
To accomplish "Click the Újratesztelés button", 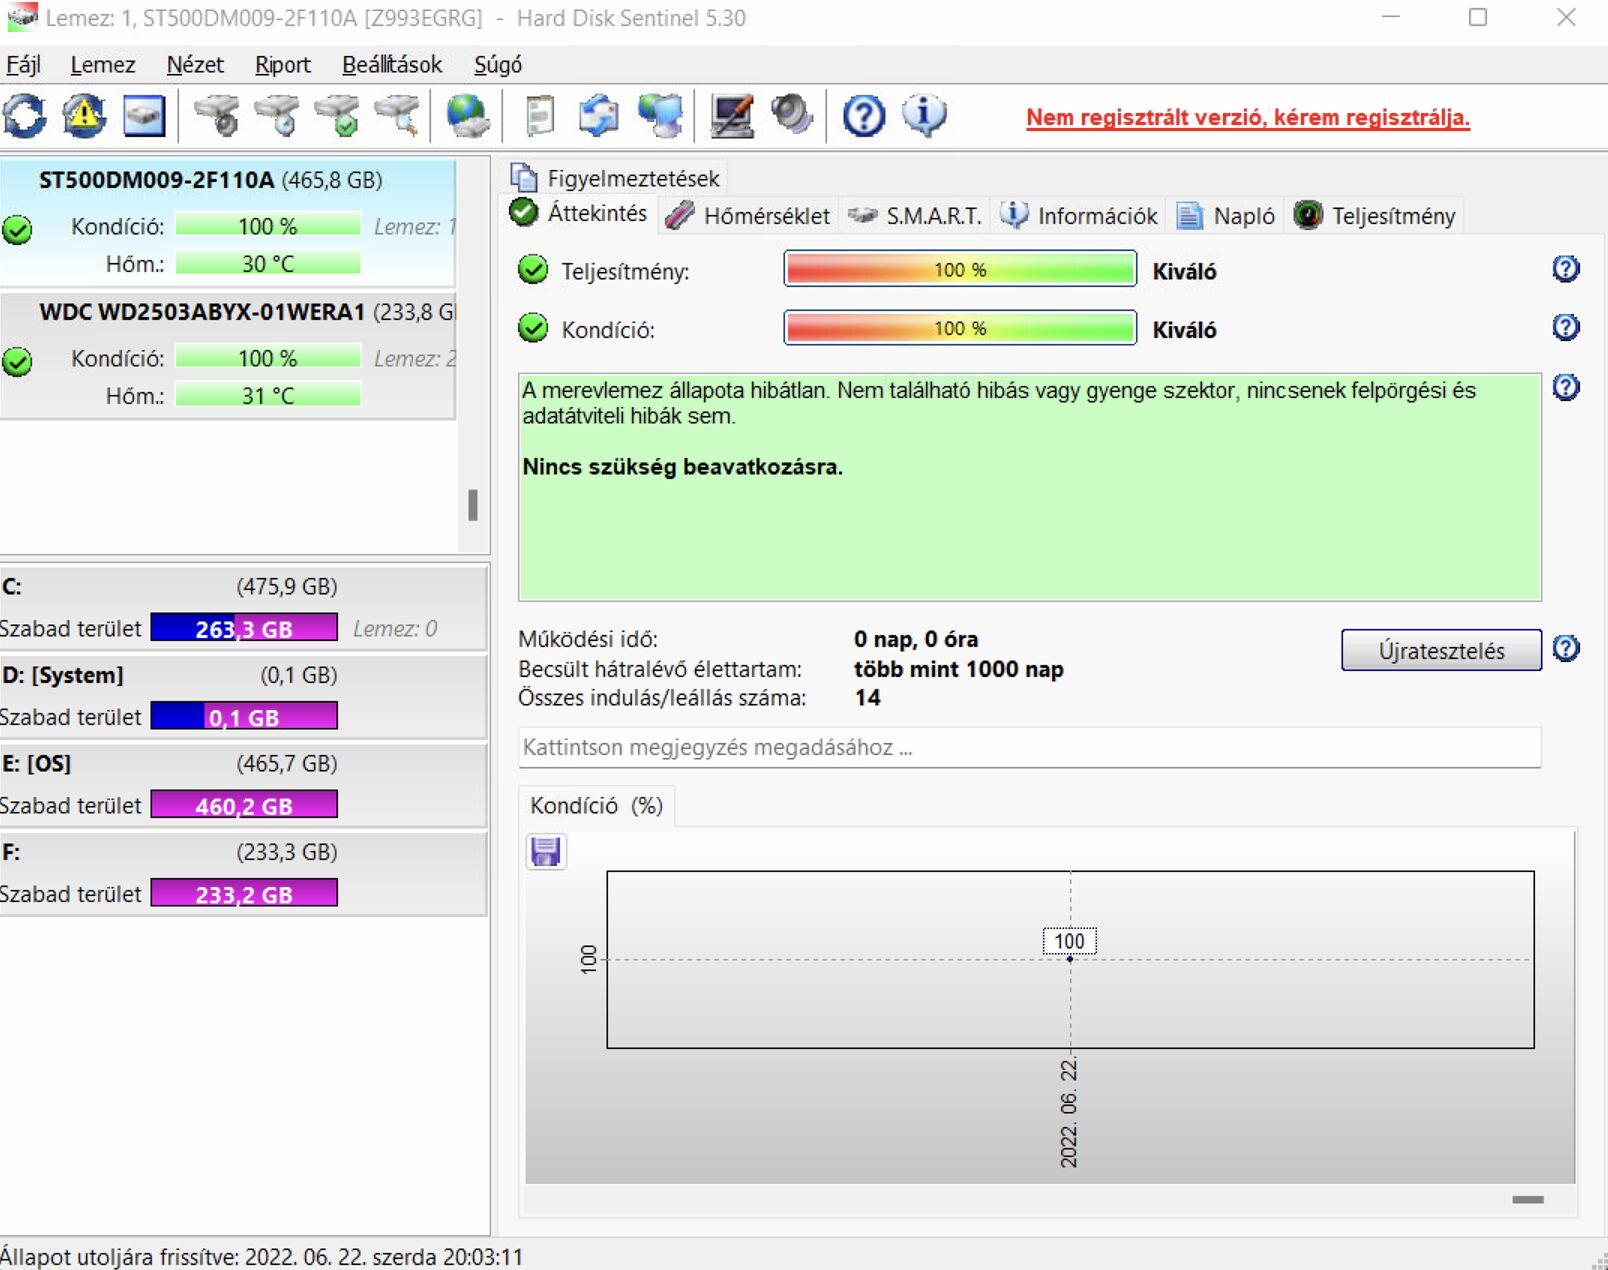I will (1441, 650).
